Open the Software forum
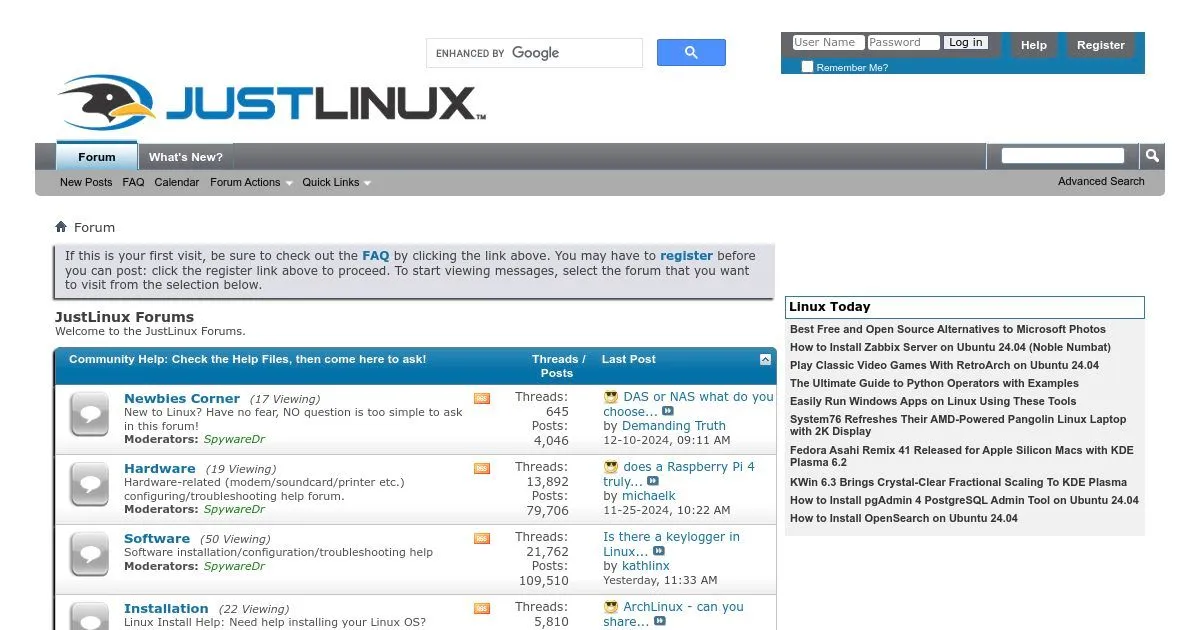Image resolution: width=1200 pixels, height=630 pixels. (157, 538)
